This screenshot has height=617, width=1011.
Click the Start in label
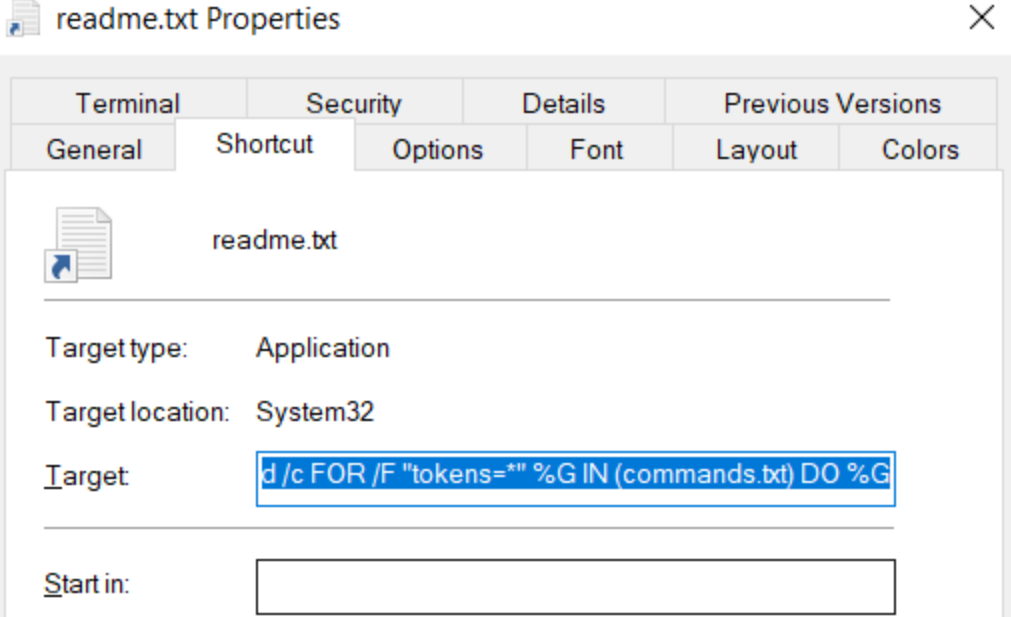tap(86, 585)
